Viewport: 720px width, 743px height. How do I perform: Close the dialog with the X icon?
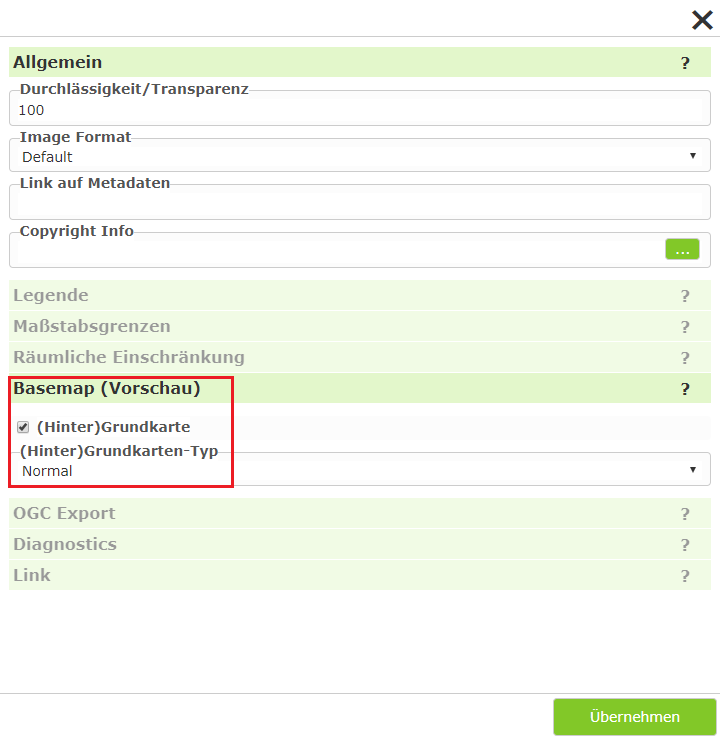(702, 20)
